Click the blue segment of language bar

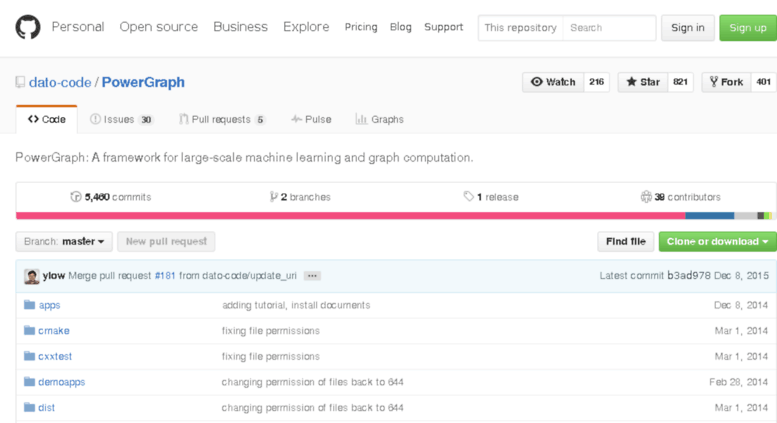coord(710,215)
